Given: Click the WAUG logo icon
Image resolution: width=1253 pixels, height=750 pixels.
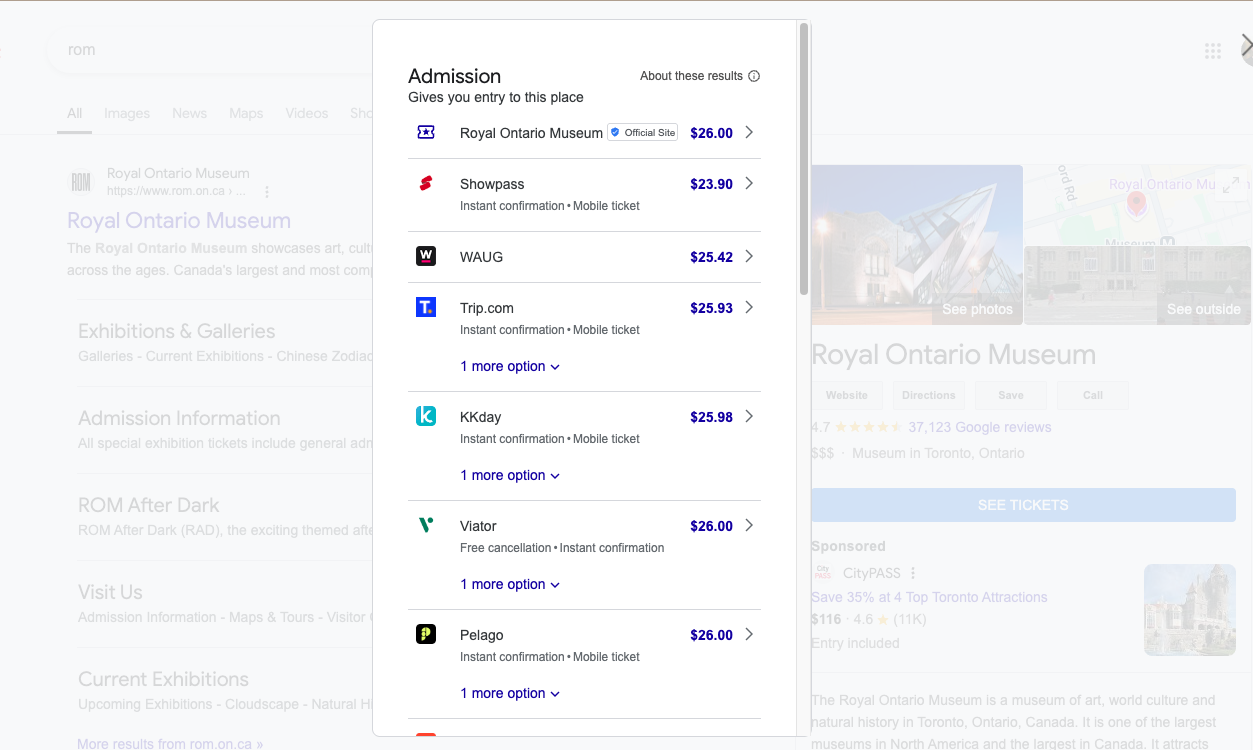Looking at the screenshot, I should click(426, 256).
